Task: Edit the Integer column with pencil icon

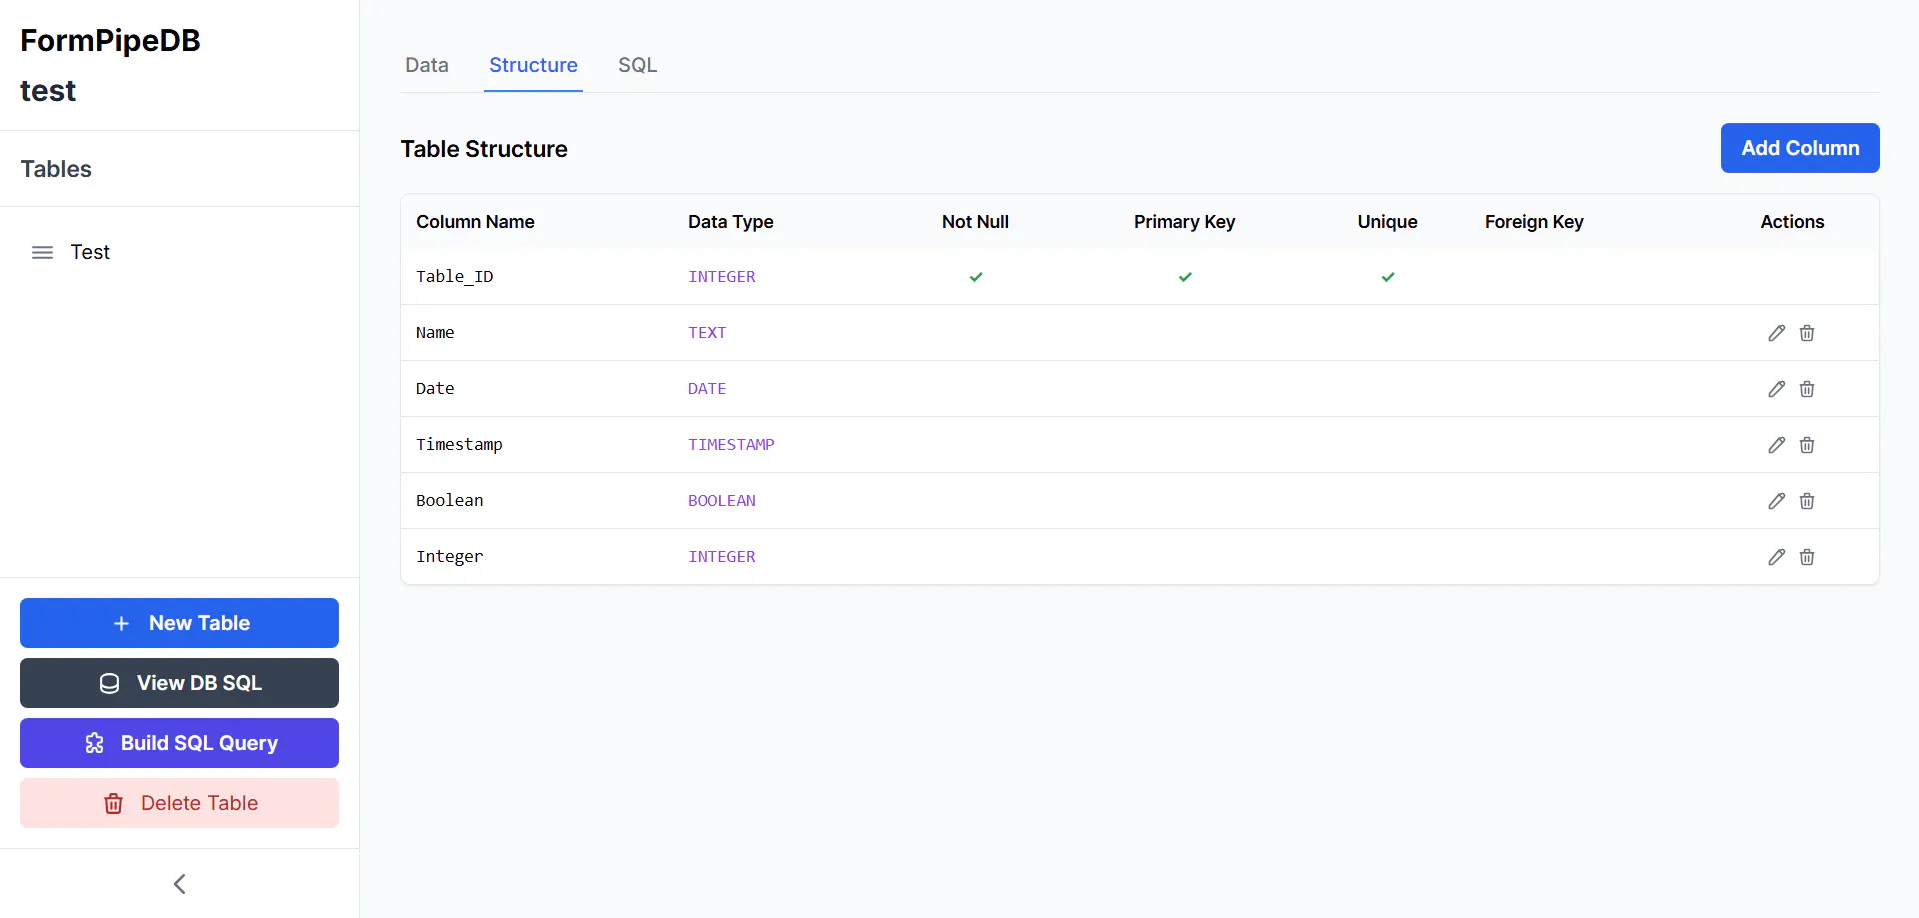Action: 1776,557
